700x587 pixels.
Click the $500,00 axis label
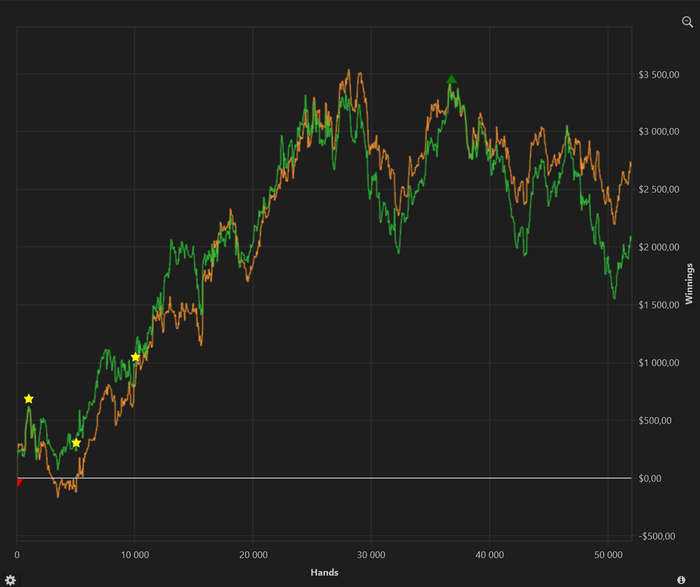[x=655, y=420]
